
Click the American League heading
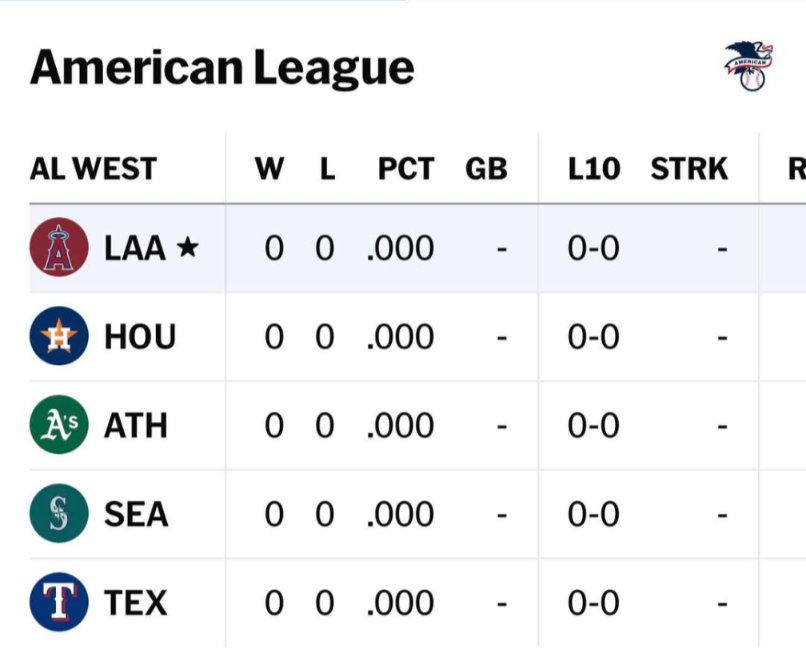pos(222,68)
